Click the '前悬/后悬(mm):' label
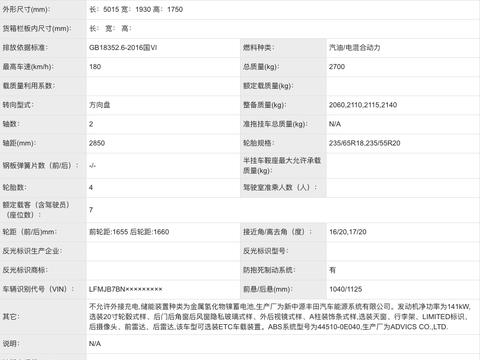Screen dimensions: 480x360 pos(268,289)
